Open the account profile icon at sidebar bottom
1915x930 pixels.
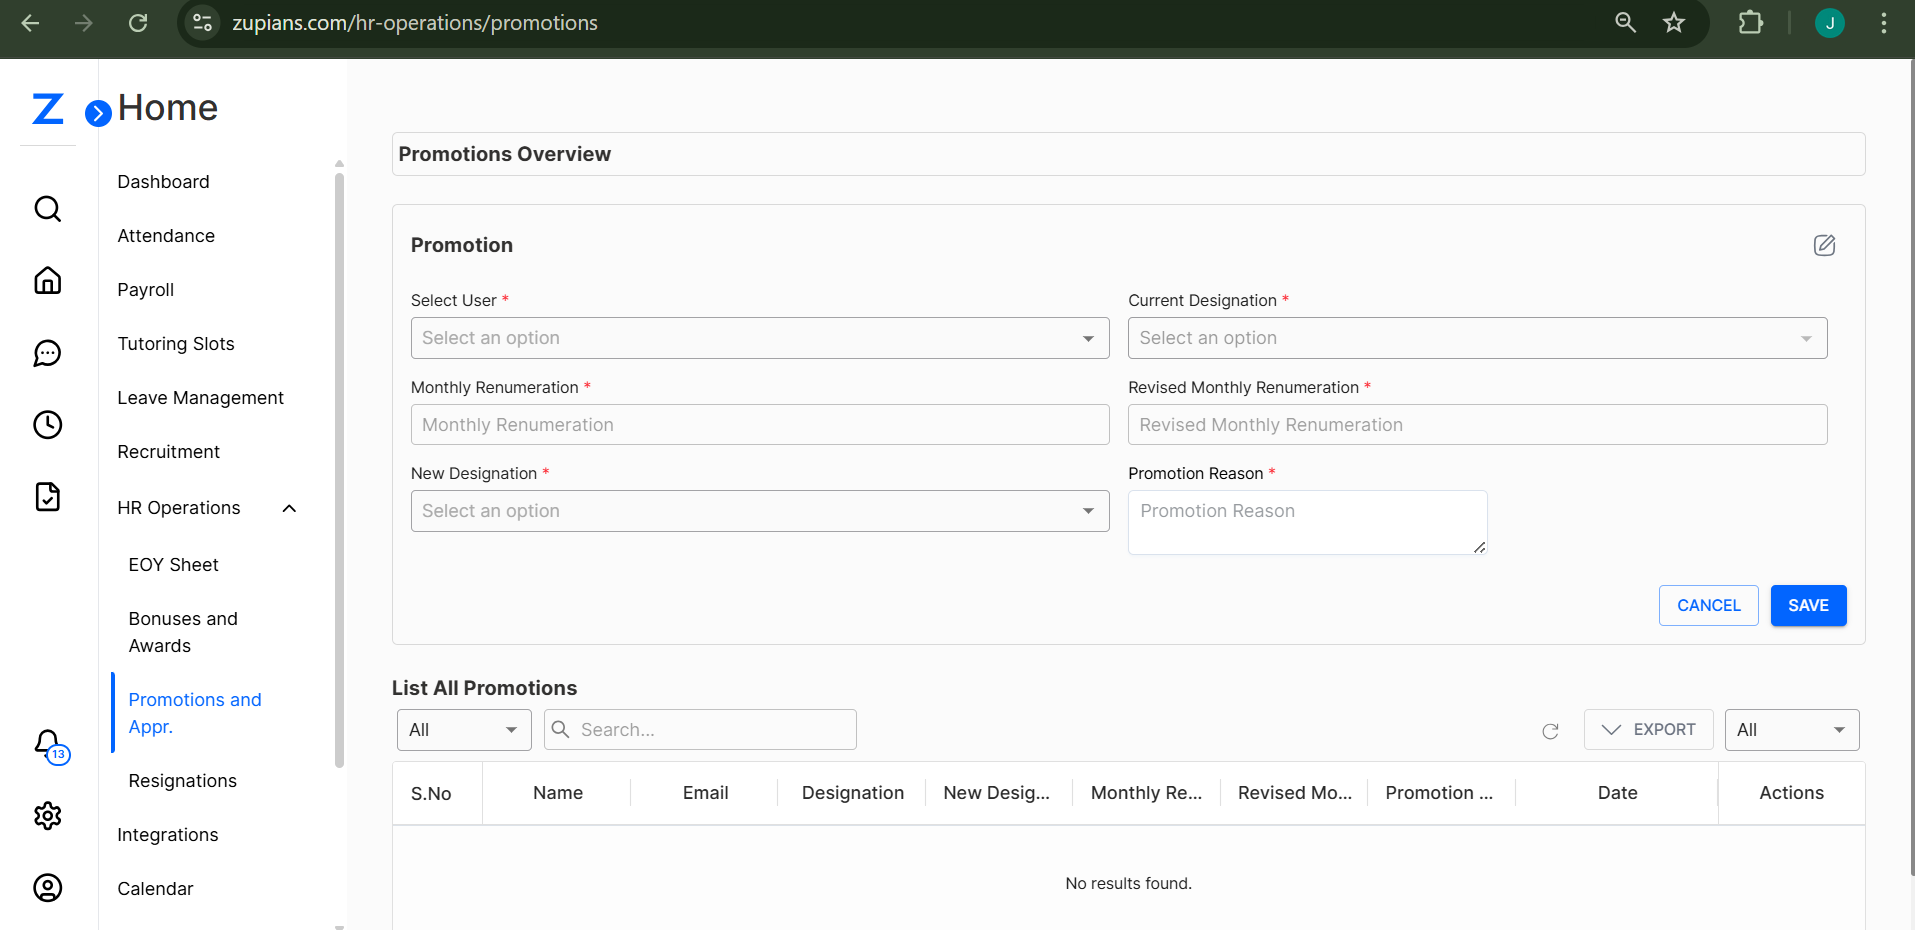47,887
